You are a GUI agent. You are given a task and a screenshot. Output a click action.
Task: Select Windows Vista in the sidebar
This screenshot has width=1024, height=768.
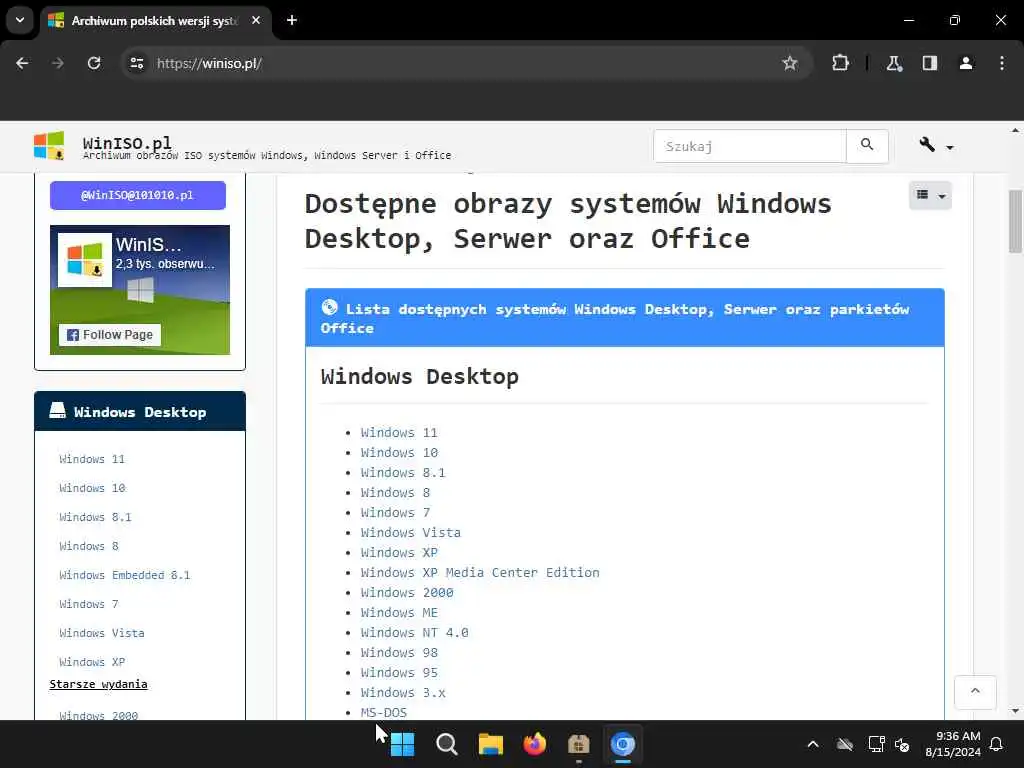coord(102,633)
